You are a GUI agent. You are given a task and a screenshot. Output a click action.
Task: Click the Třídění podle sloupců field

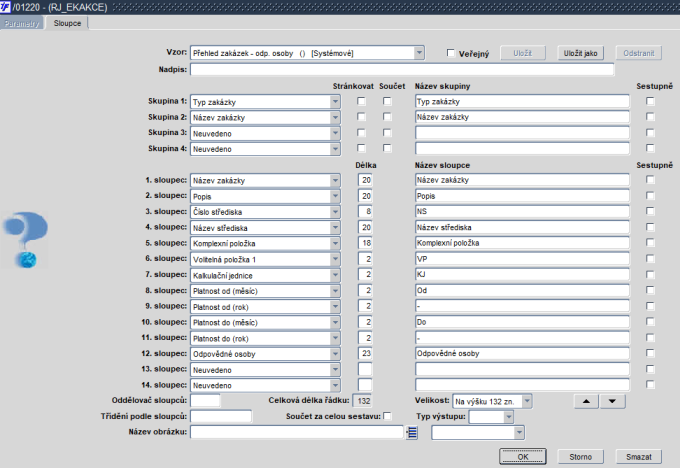click(221, 416)
